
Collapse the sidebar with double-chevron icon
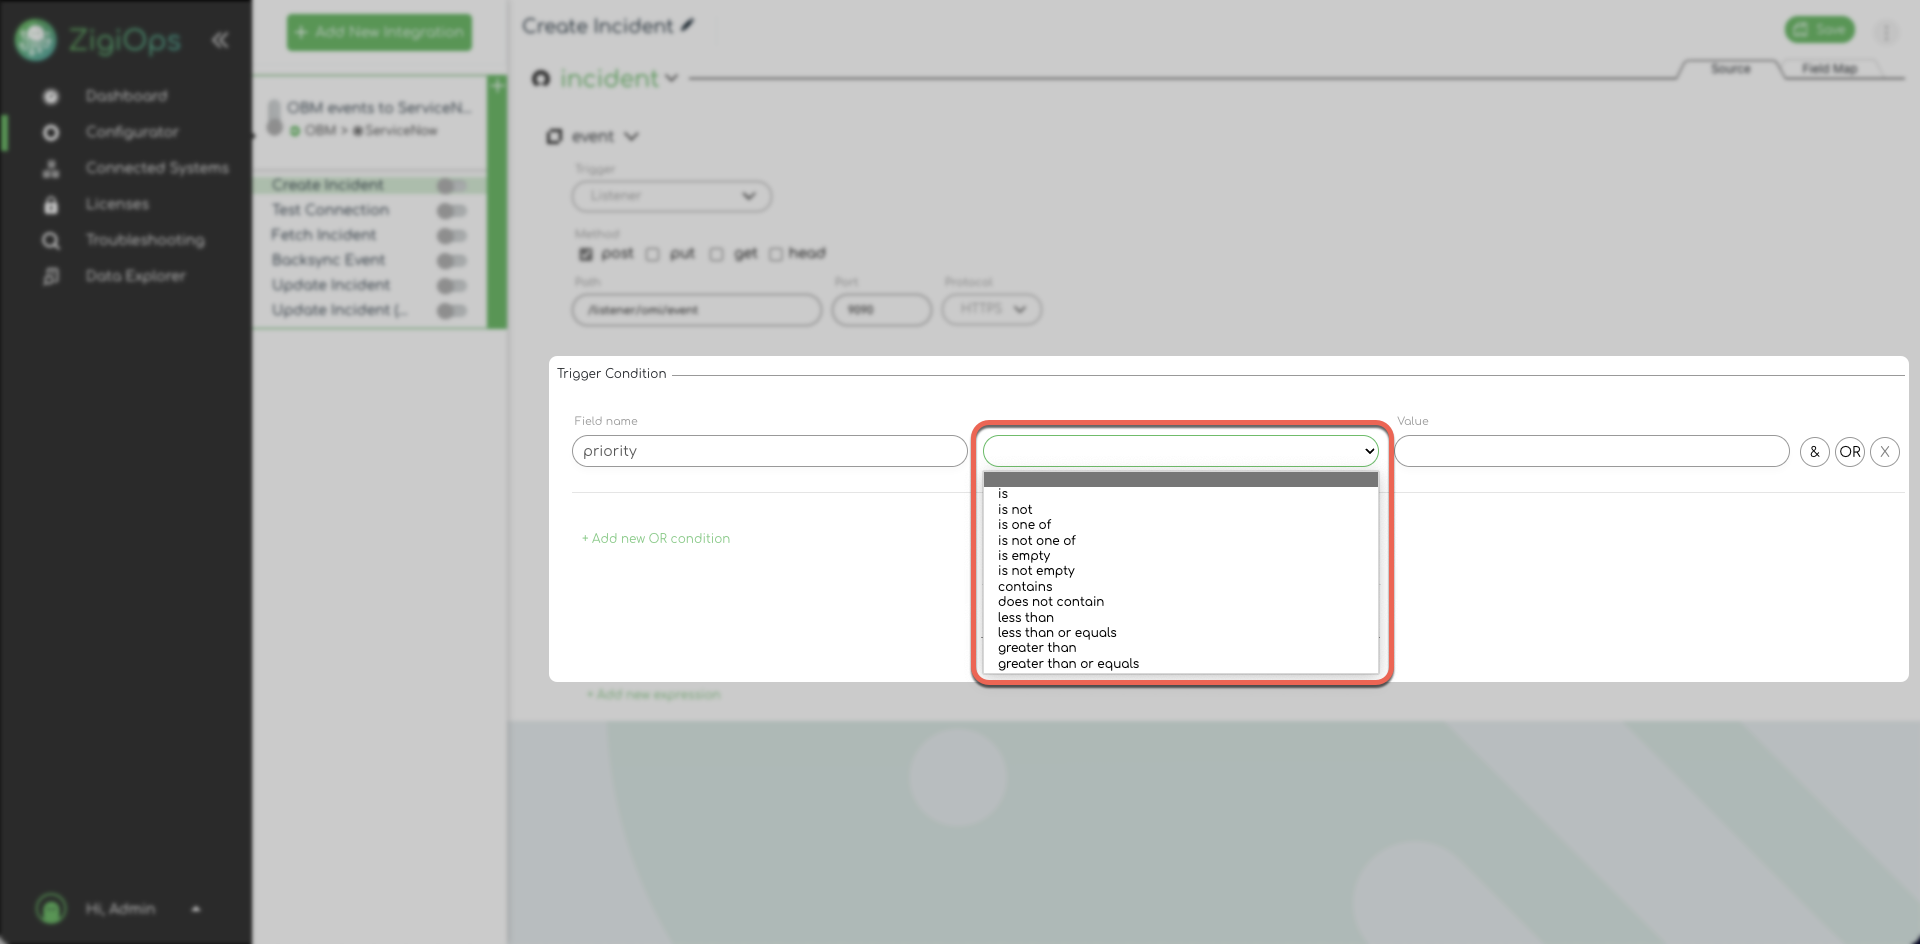pyautogui.click(x=220, y=40)
